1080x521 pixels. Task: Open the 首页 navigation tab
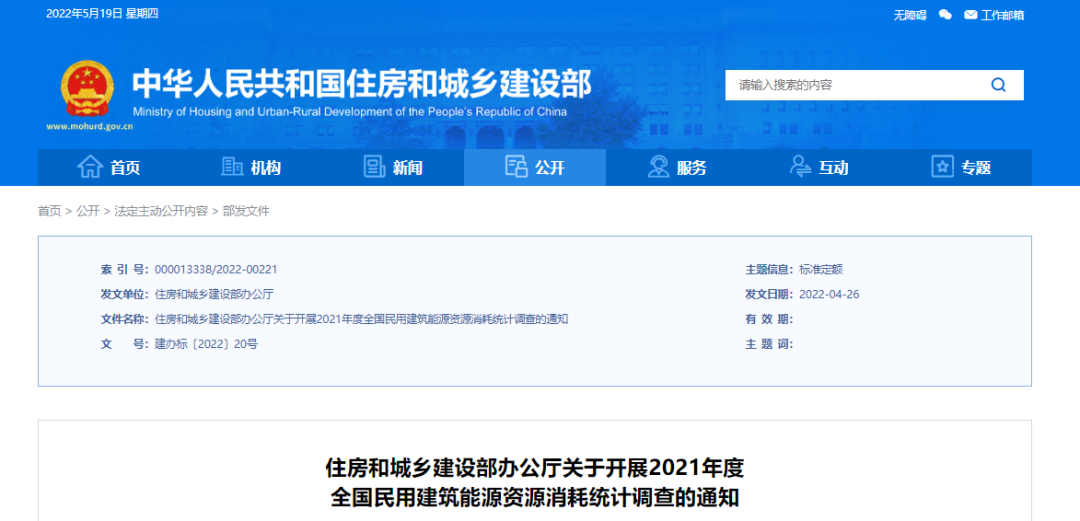pyautogui.click(x=109, y=167)
